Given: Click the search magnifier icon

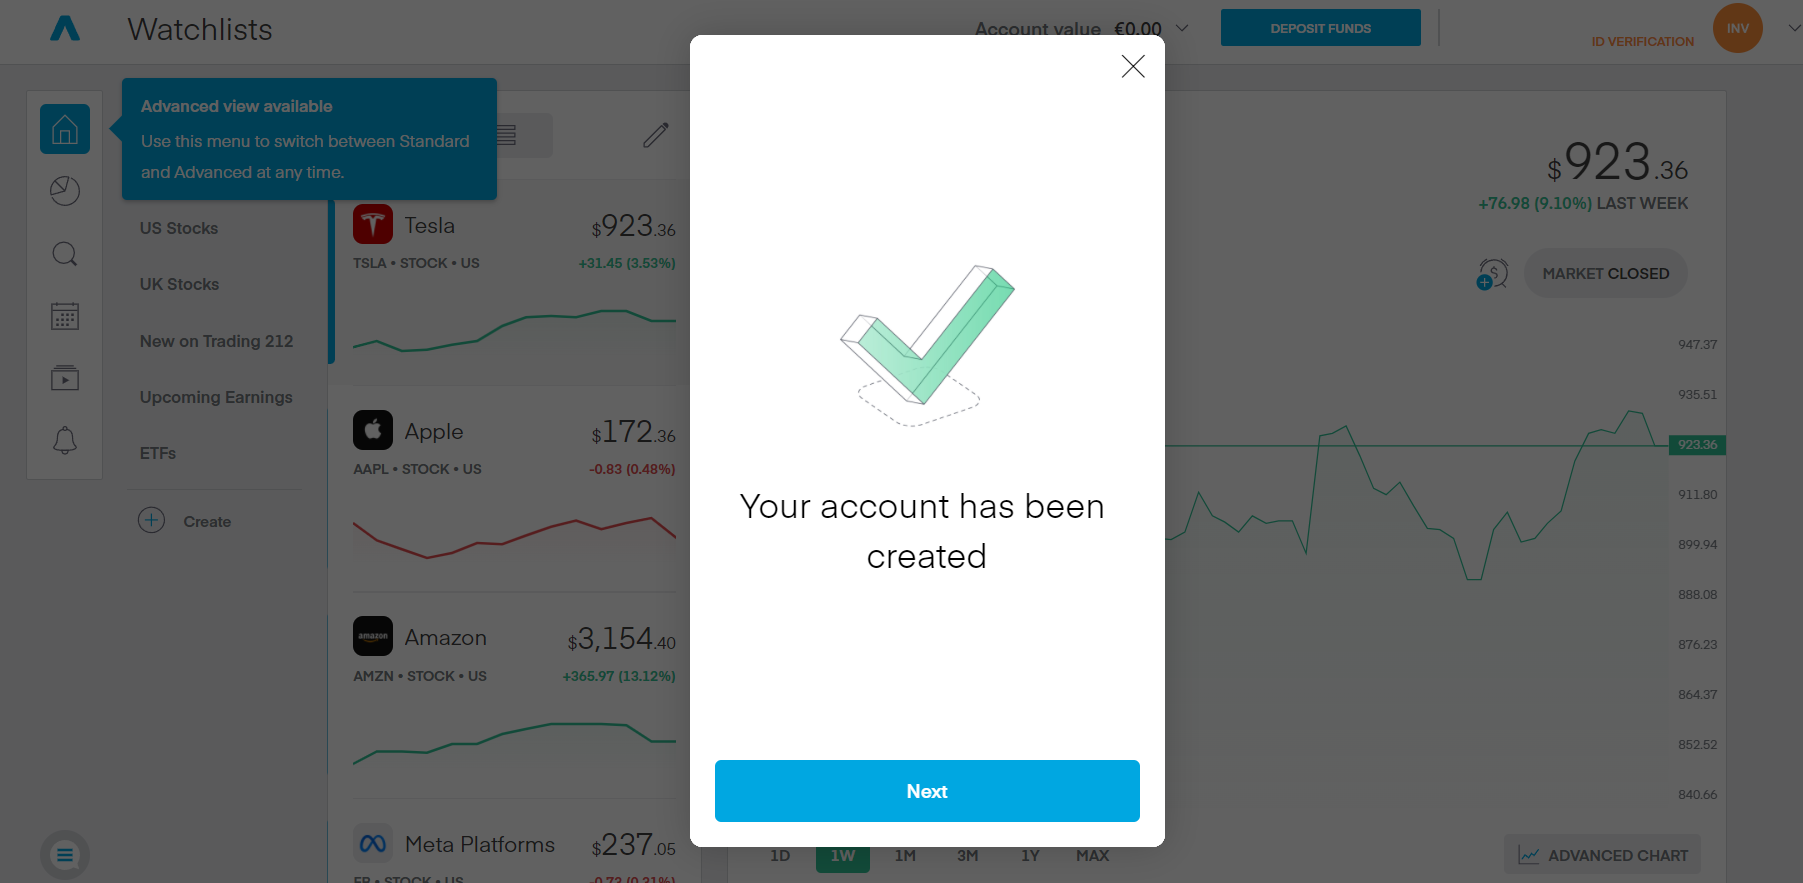Looking at the screenshot, I should [x=65, y=254].
